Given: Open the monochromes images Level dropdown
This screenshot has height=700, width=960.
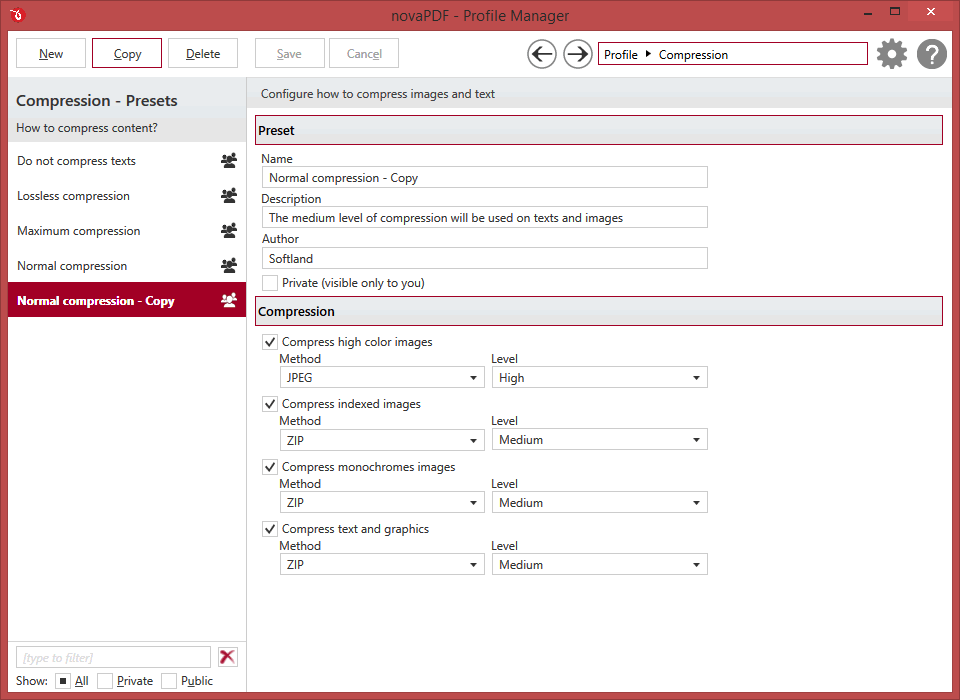Looking at the screenshot, I should point(599,503).
